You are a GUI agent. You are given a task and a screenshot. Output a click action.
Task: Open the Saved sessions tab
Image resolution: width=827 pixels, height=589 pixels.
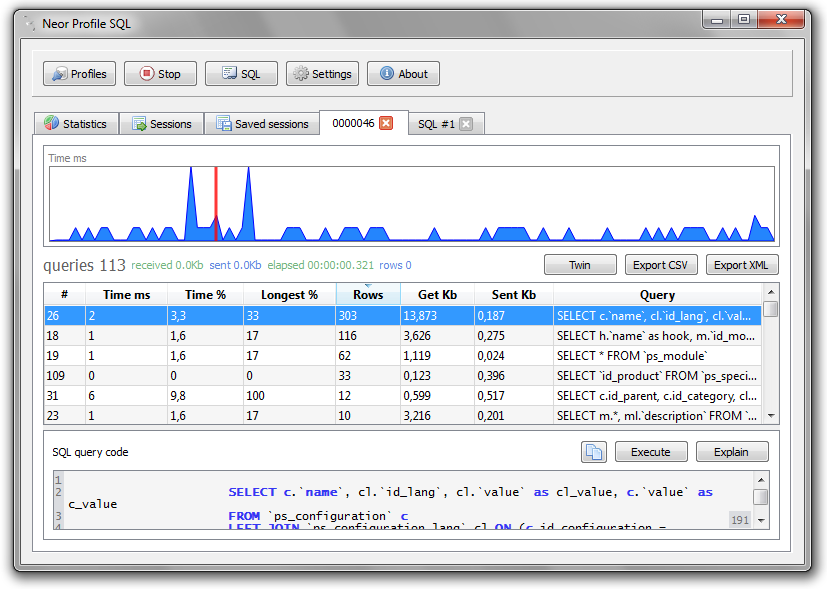pos(262,124)
